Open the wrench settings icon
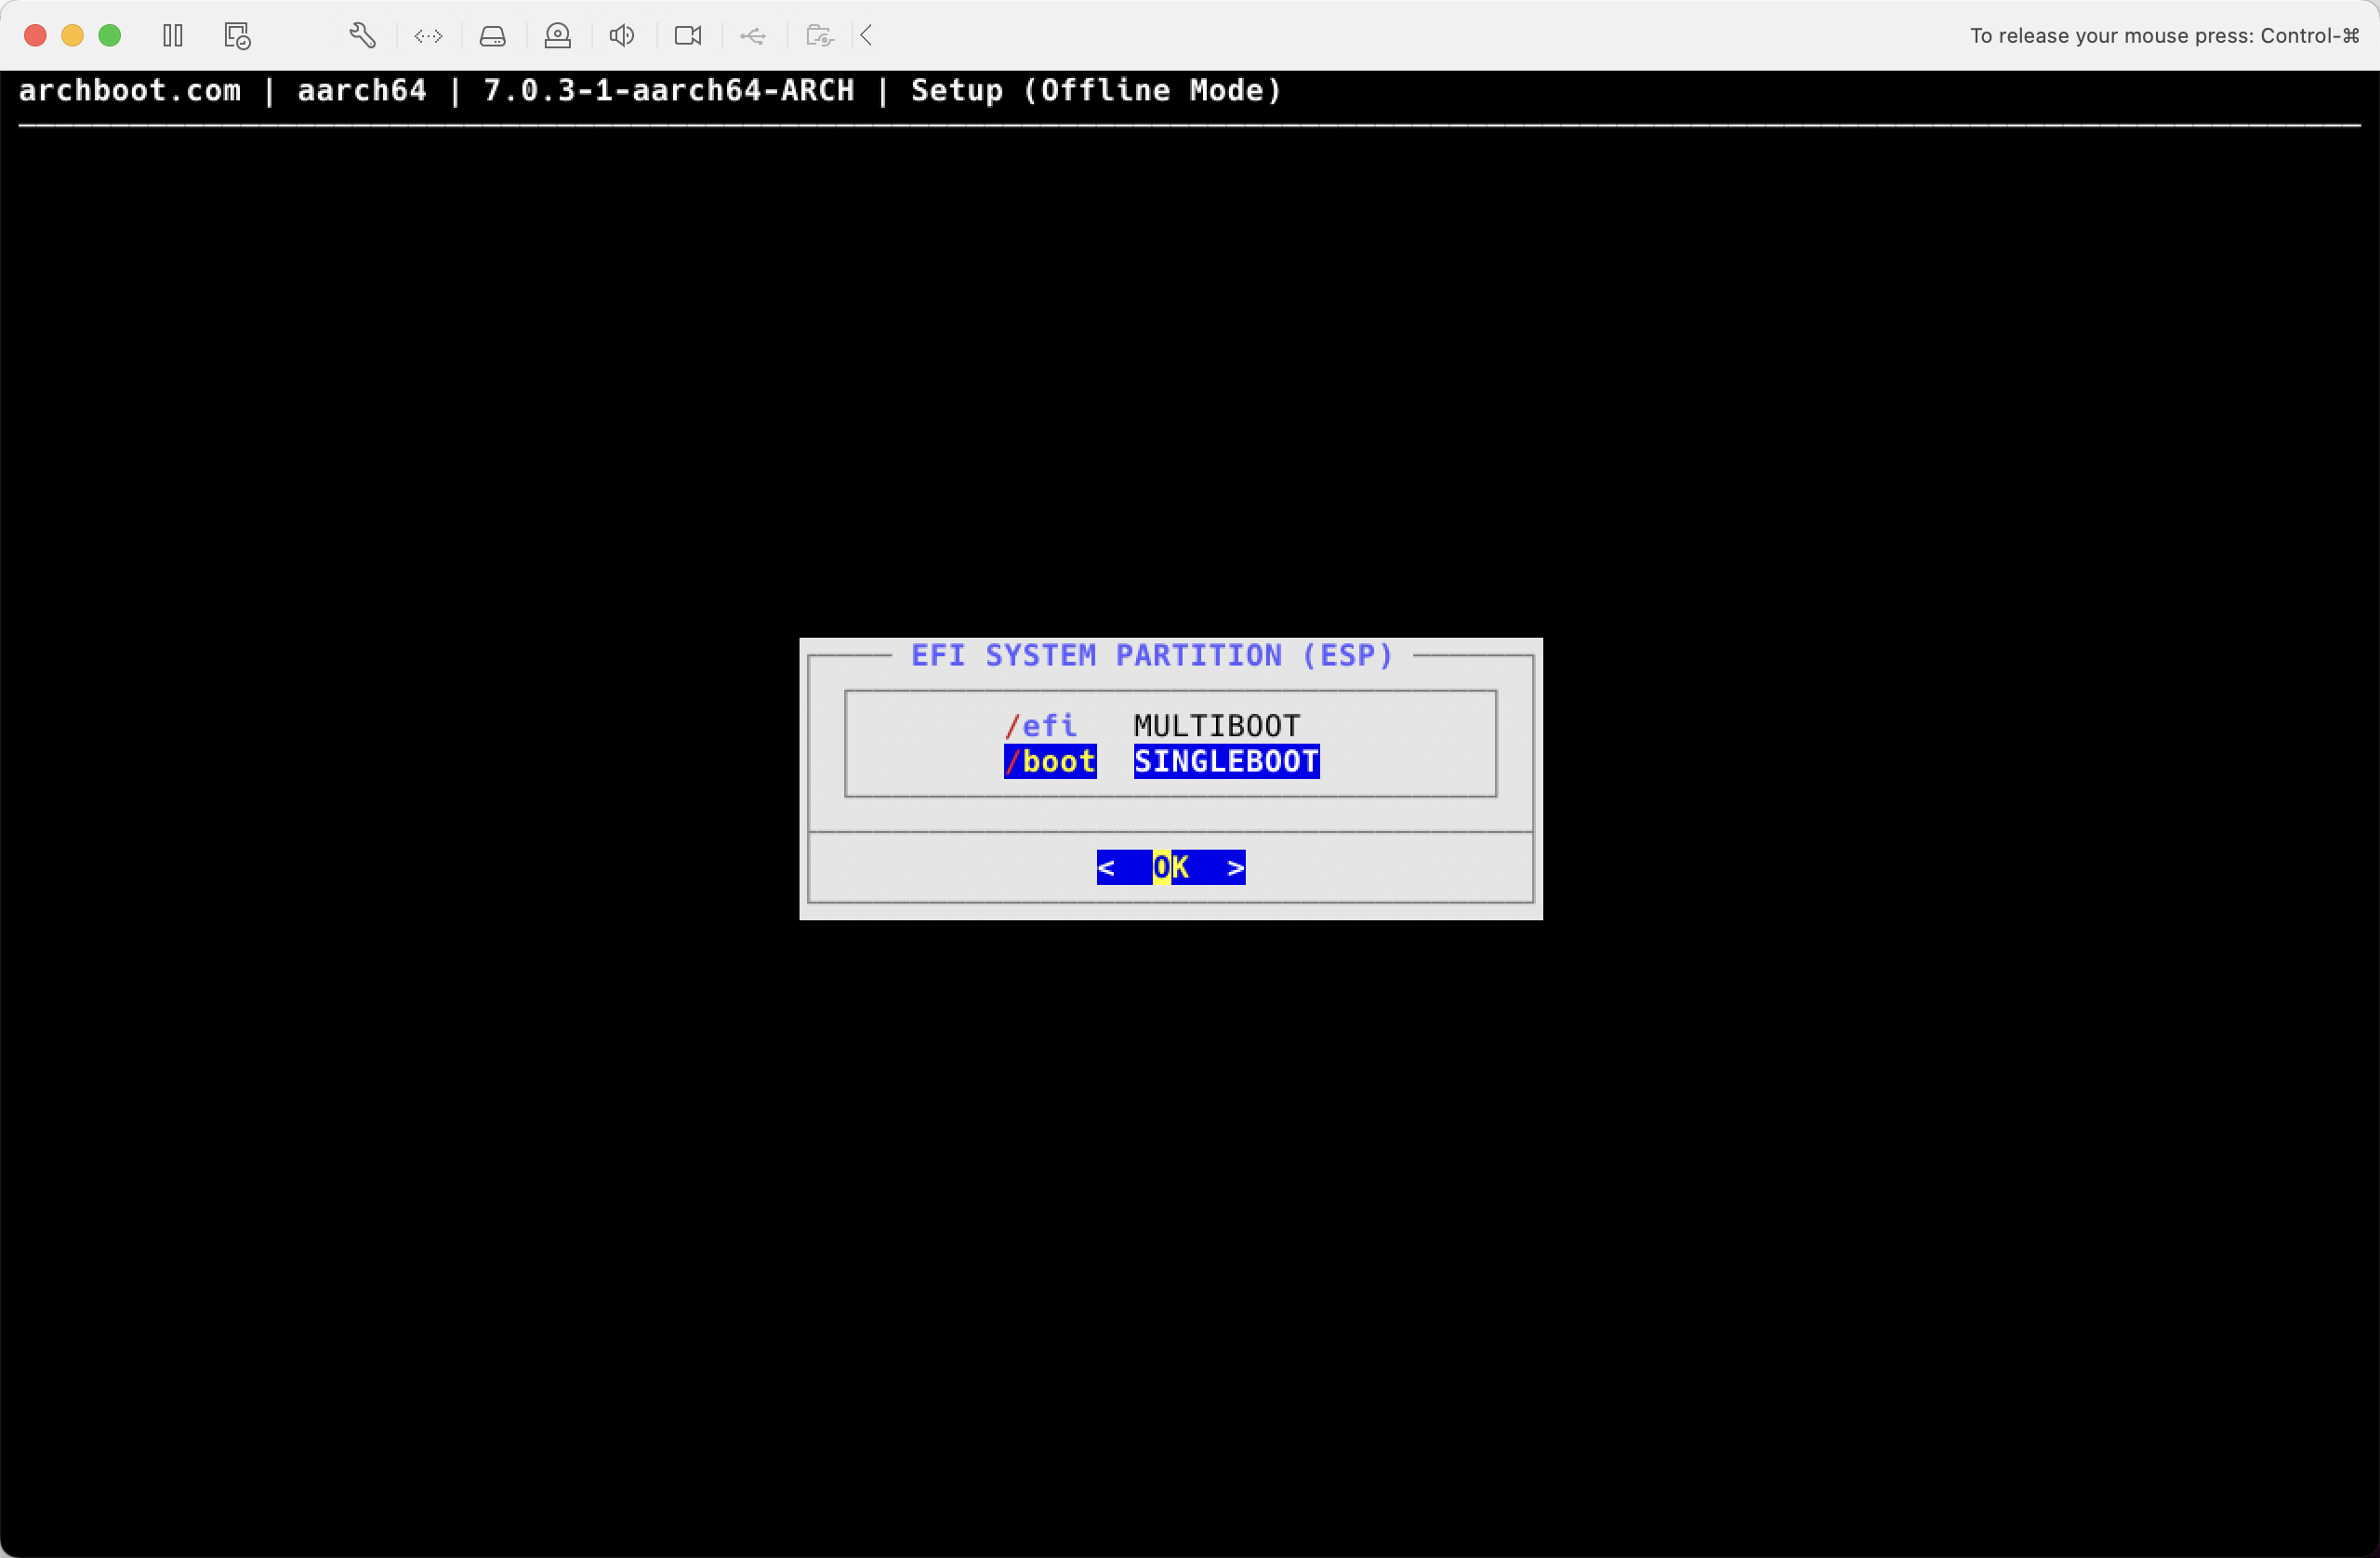The width and height of the screenshot is (2380, 1558). click(362, 36)
